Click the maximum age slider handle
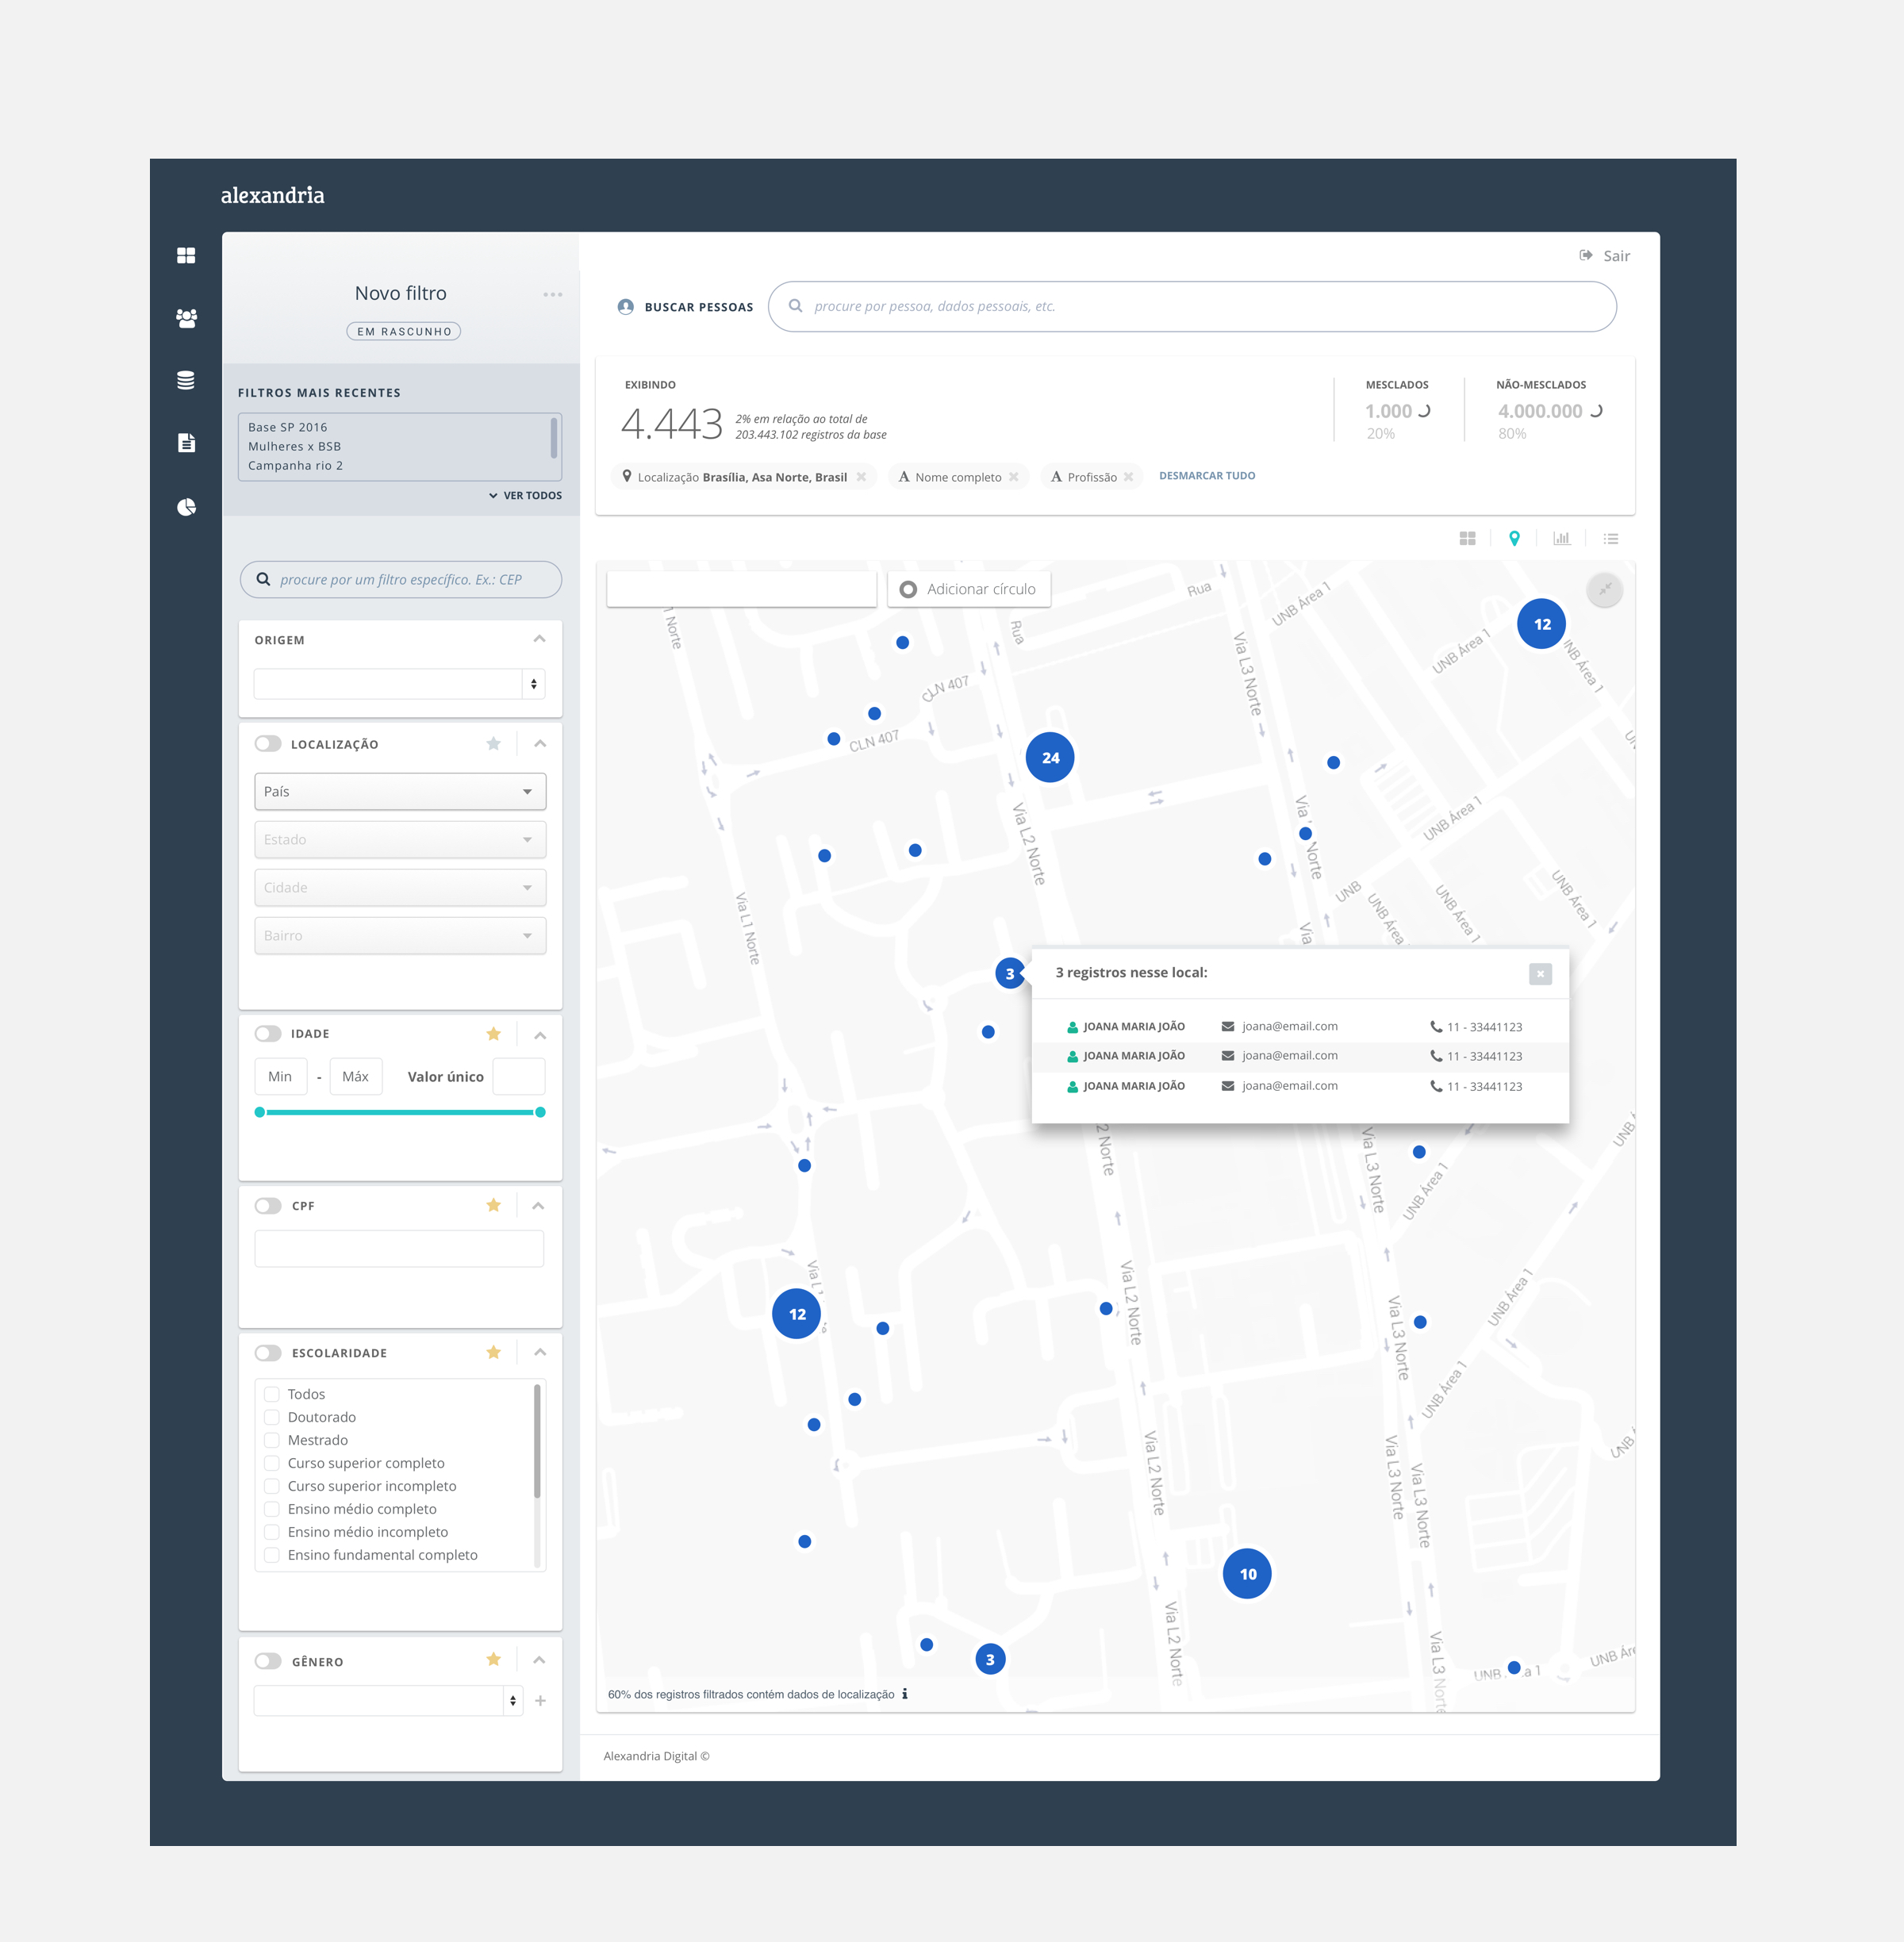The width and height of the screenshot is (1904, 1942). (540, 1113)
